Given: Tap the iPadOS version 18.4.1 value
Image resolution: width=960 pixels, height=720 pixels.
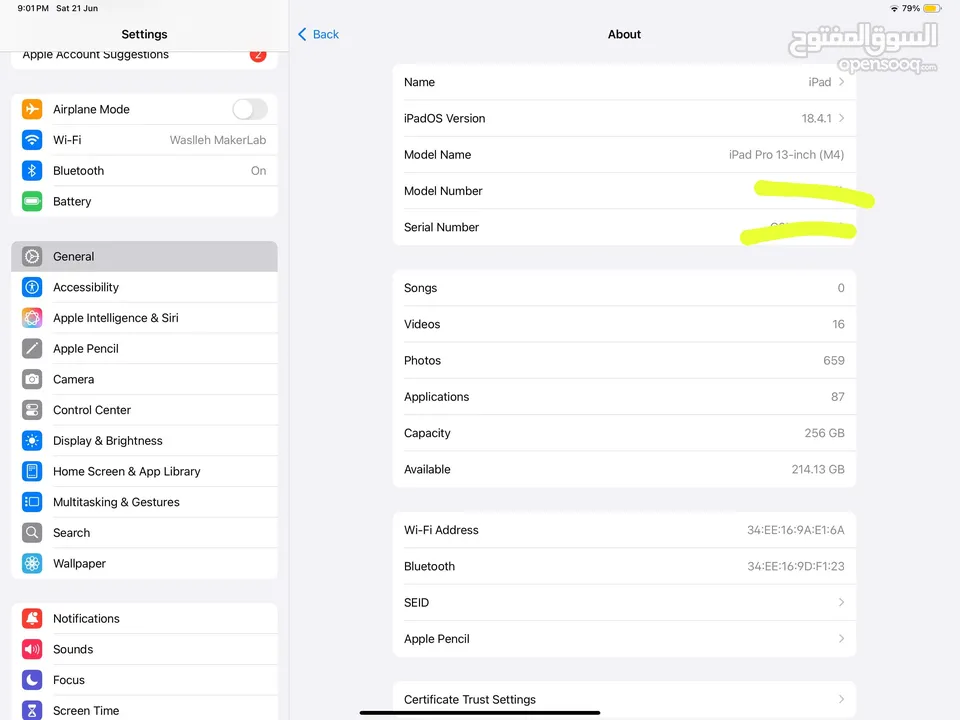Looking at the screenshot, I should pyautogui.click(x=816, y=118).
